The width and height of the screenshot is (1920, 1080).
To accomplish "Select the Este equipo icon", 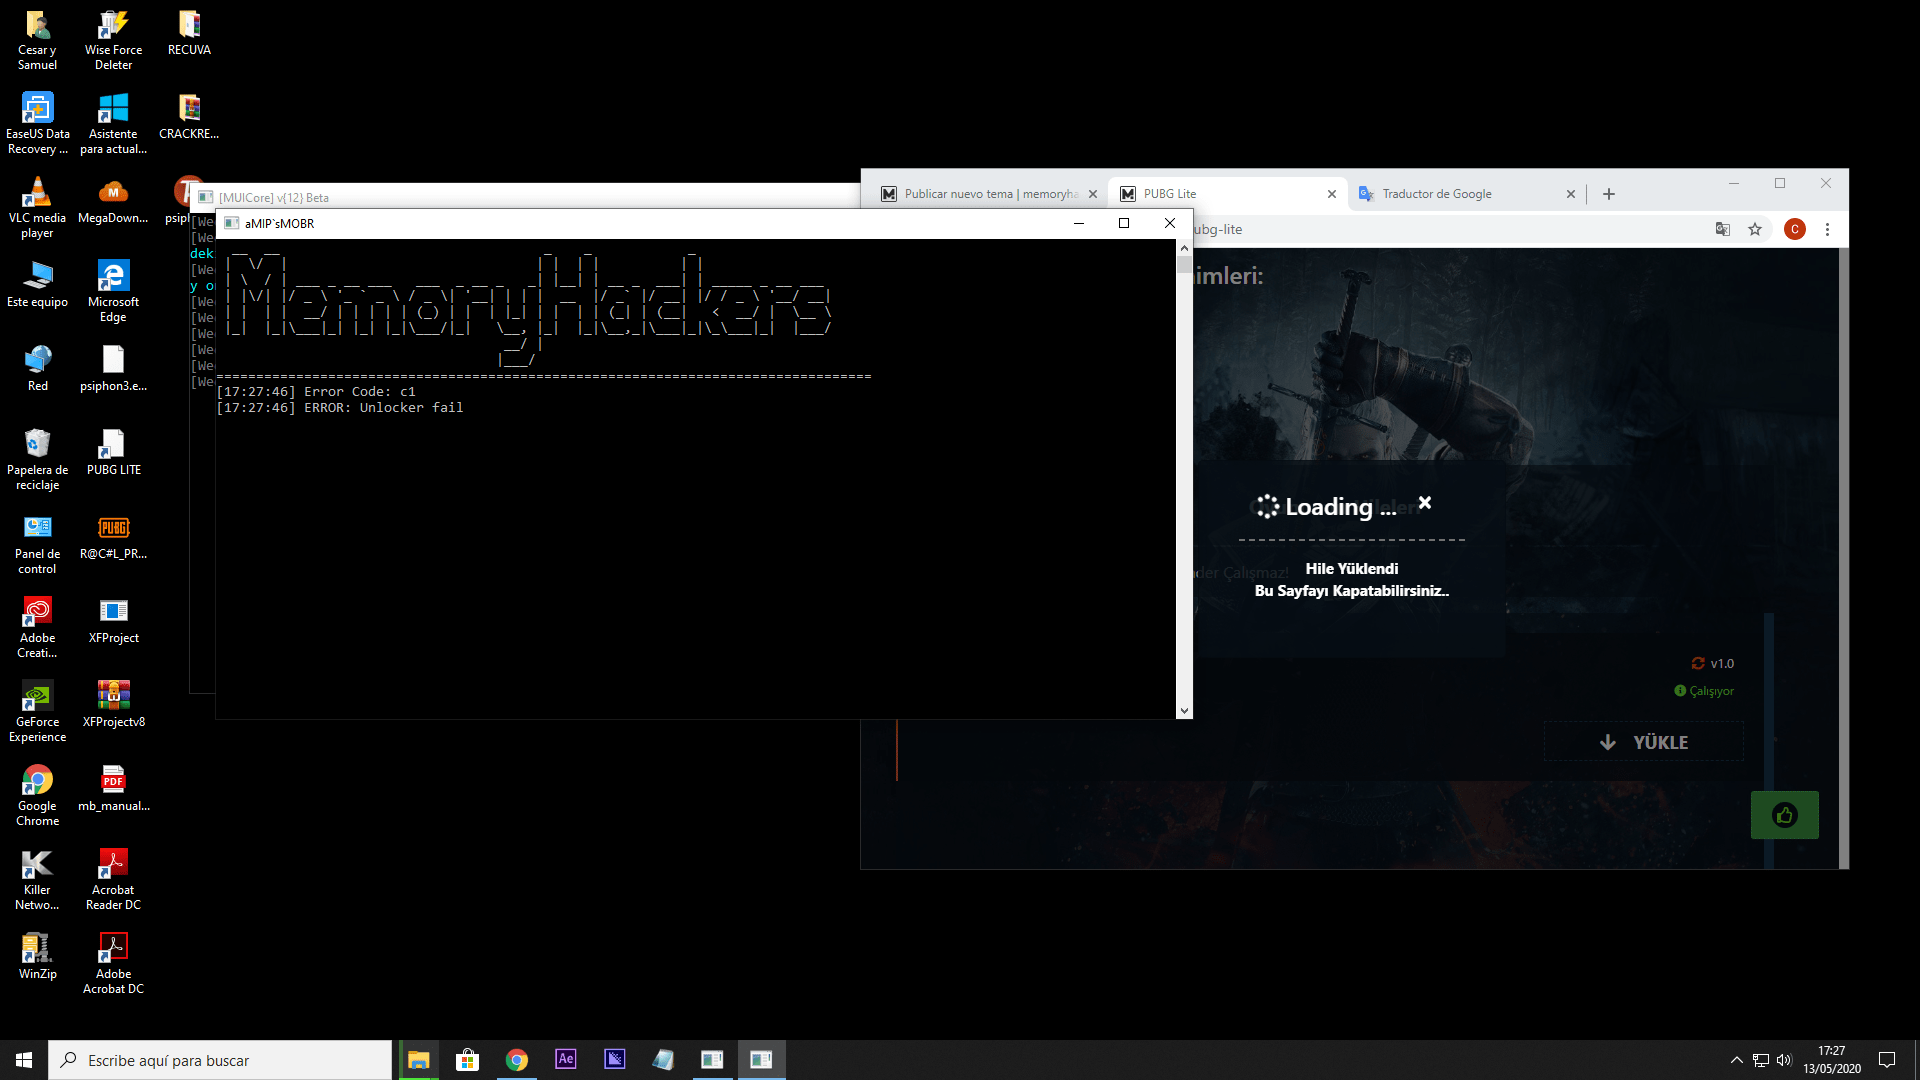I will pyautogui.click(x=37, y=285).
